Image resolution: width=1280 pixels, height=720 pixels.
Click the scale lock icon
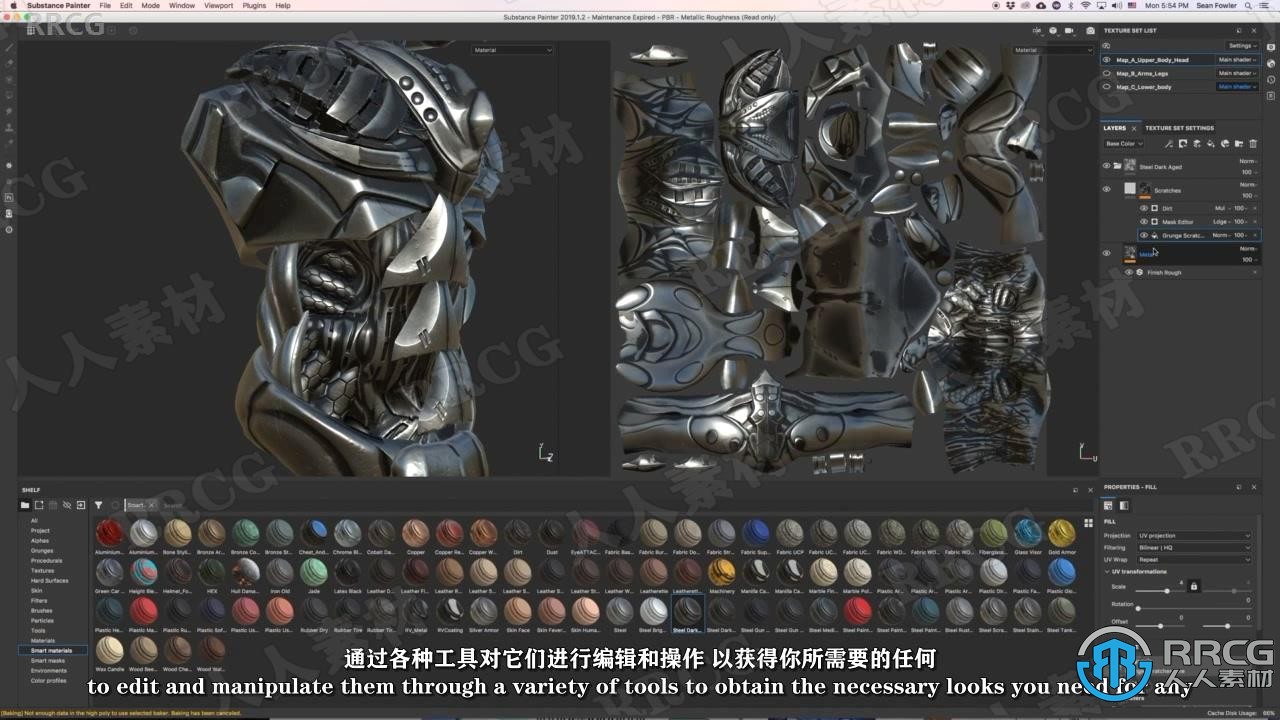click(1193, 586)
